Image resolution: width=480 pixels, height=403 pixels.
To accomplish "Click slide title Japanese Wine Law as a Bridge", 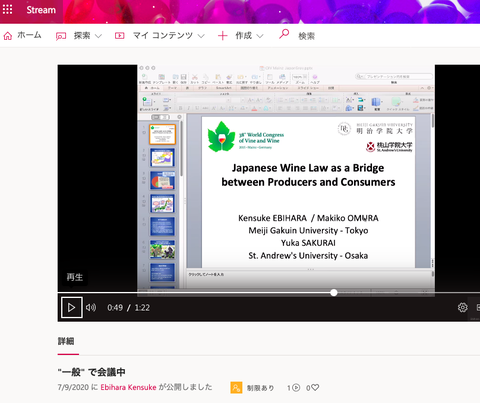I will coord(308,175).
